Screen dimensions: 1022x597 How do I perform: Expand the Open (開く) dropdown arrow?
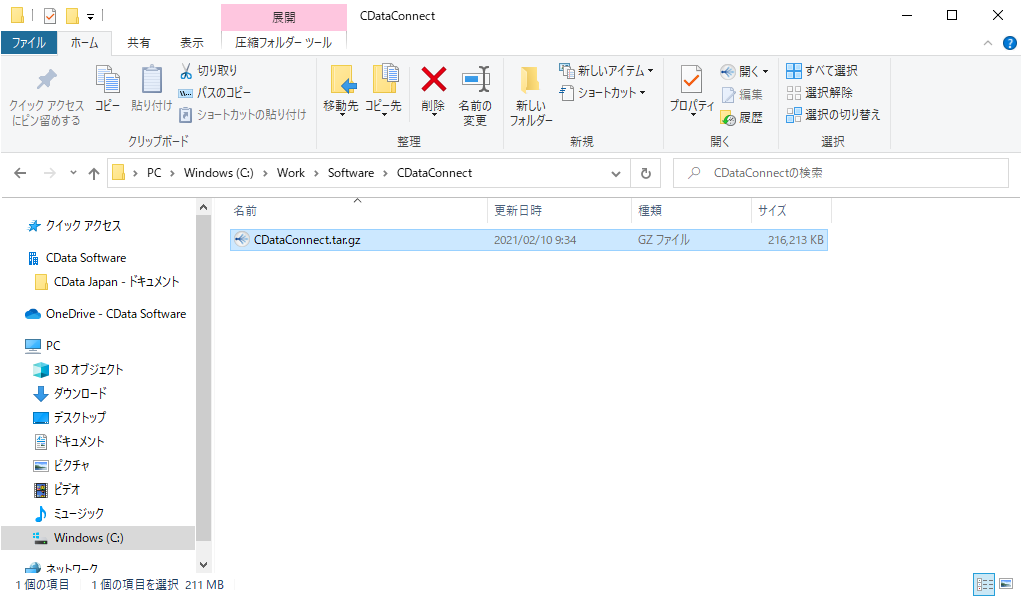tap(765, 72)
